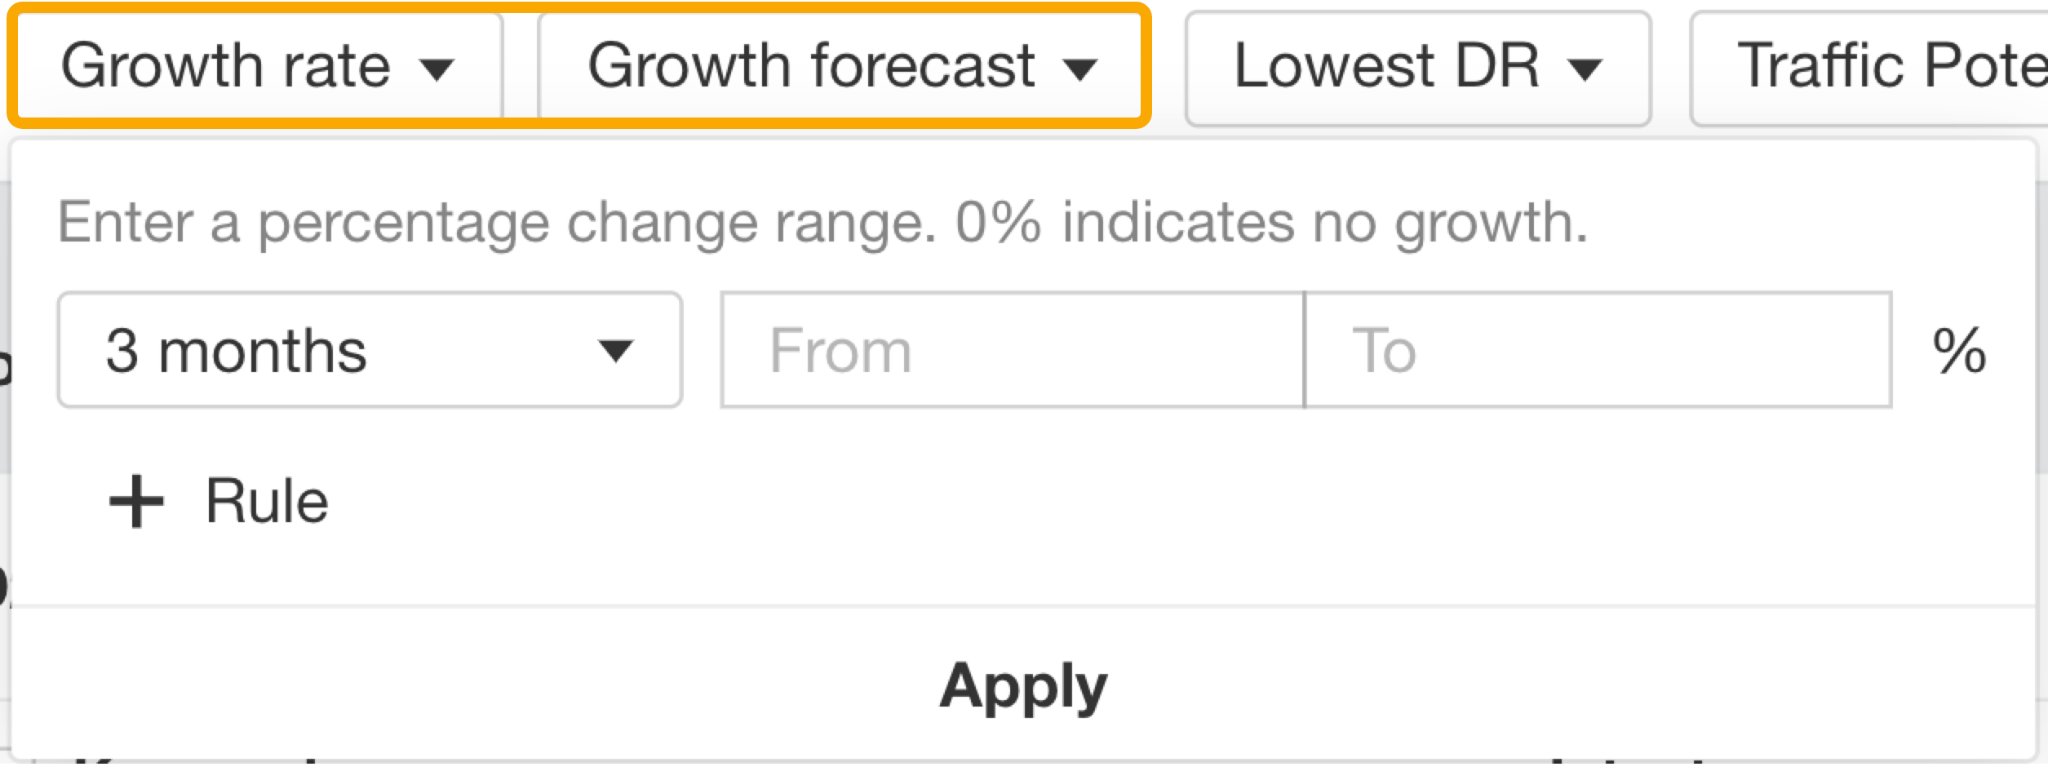Click the arrow inside the 3 months selector
Image resolution: width=2048 pixels, height=764 pixels.
pos(615,351)
